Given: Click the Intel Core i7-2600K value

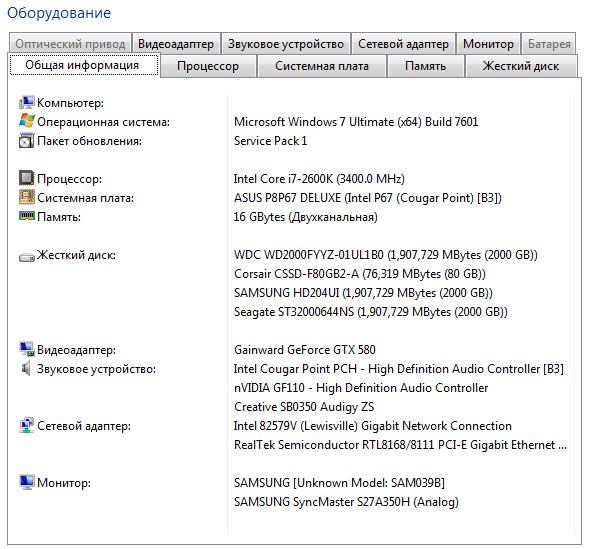Looking at the screenshot, I should [x=319, y=179].
